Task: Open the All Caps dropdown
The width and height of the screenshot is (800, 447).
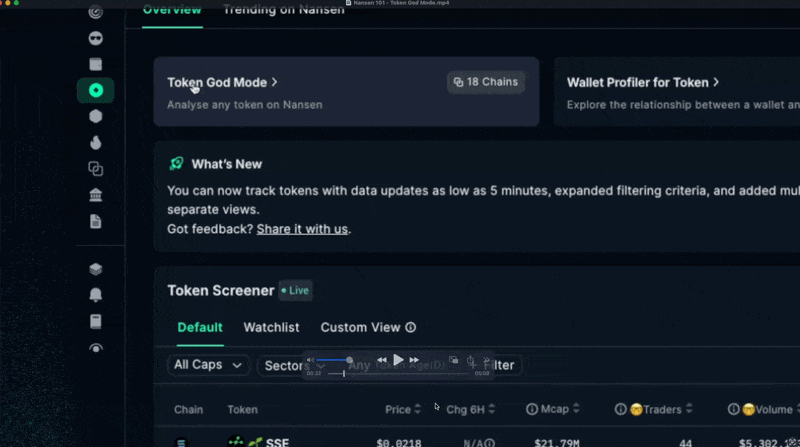Action: pyautogui.click(x=208, y=365)
